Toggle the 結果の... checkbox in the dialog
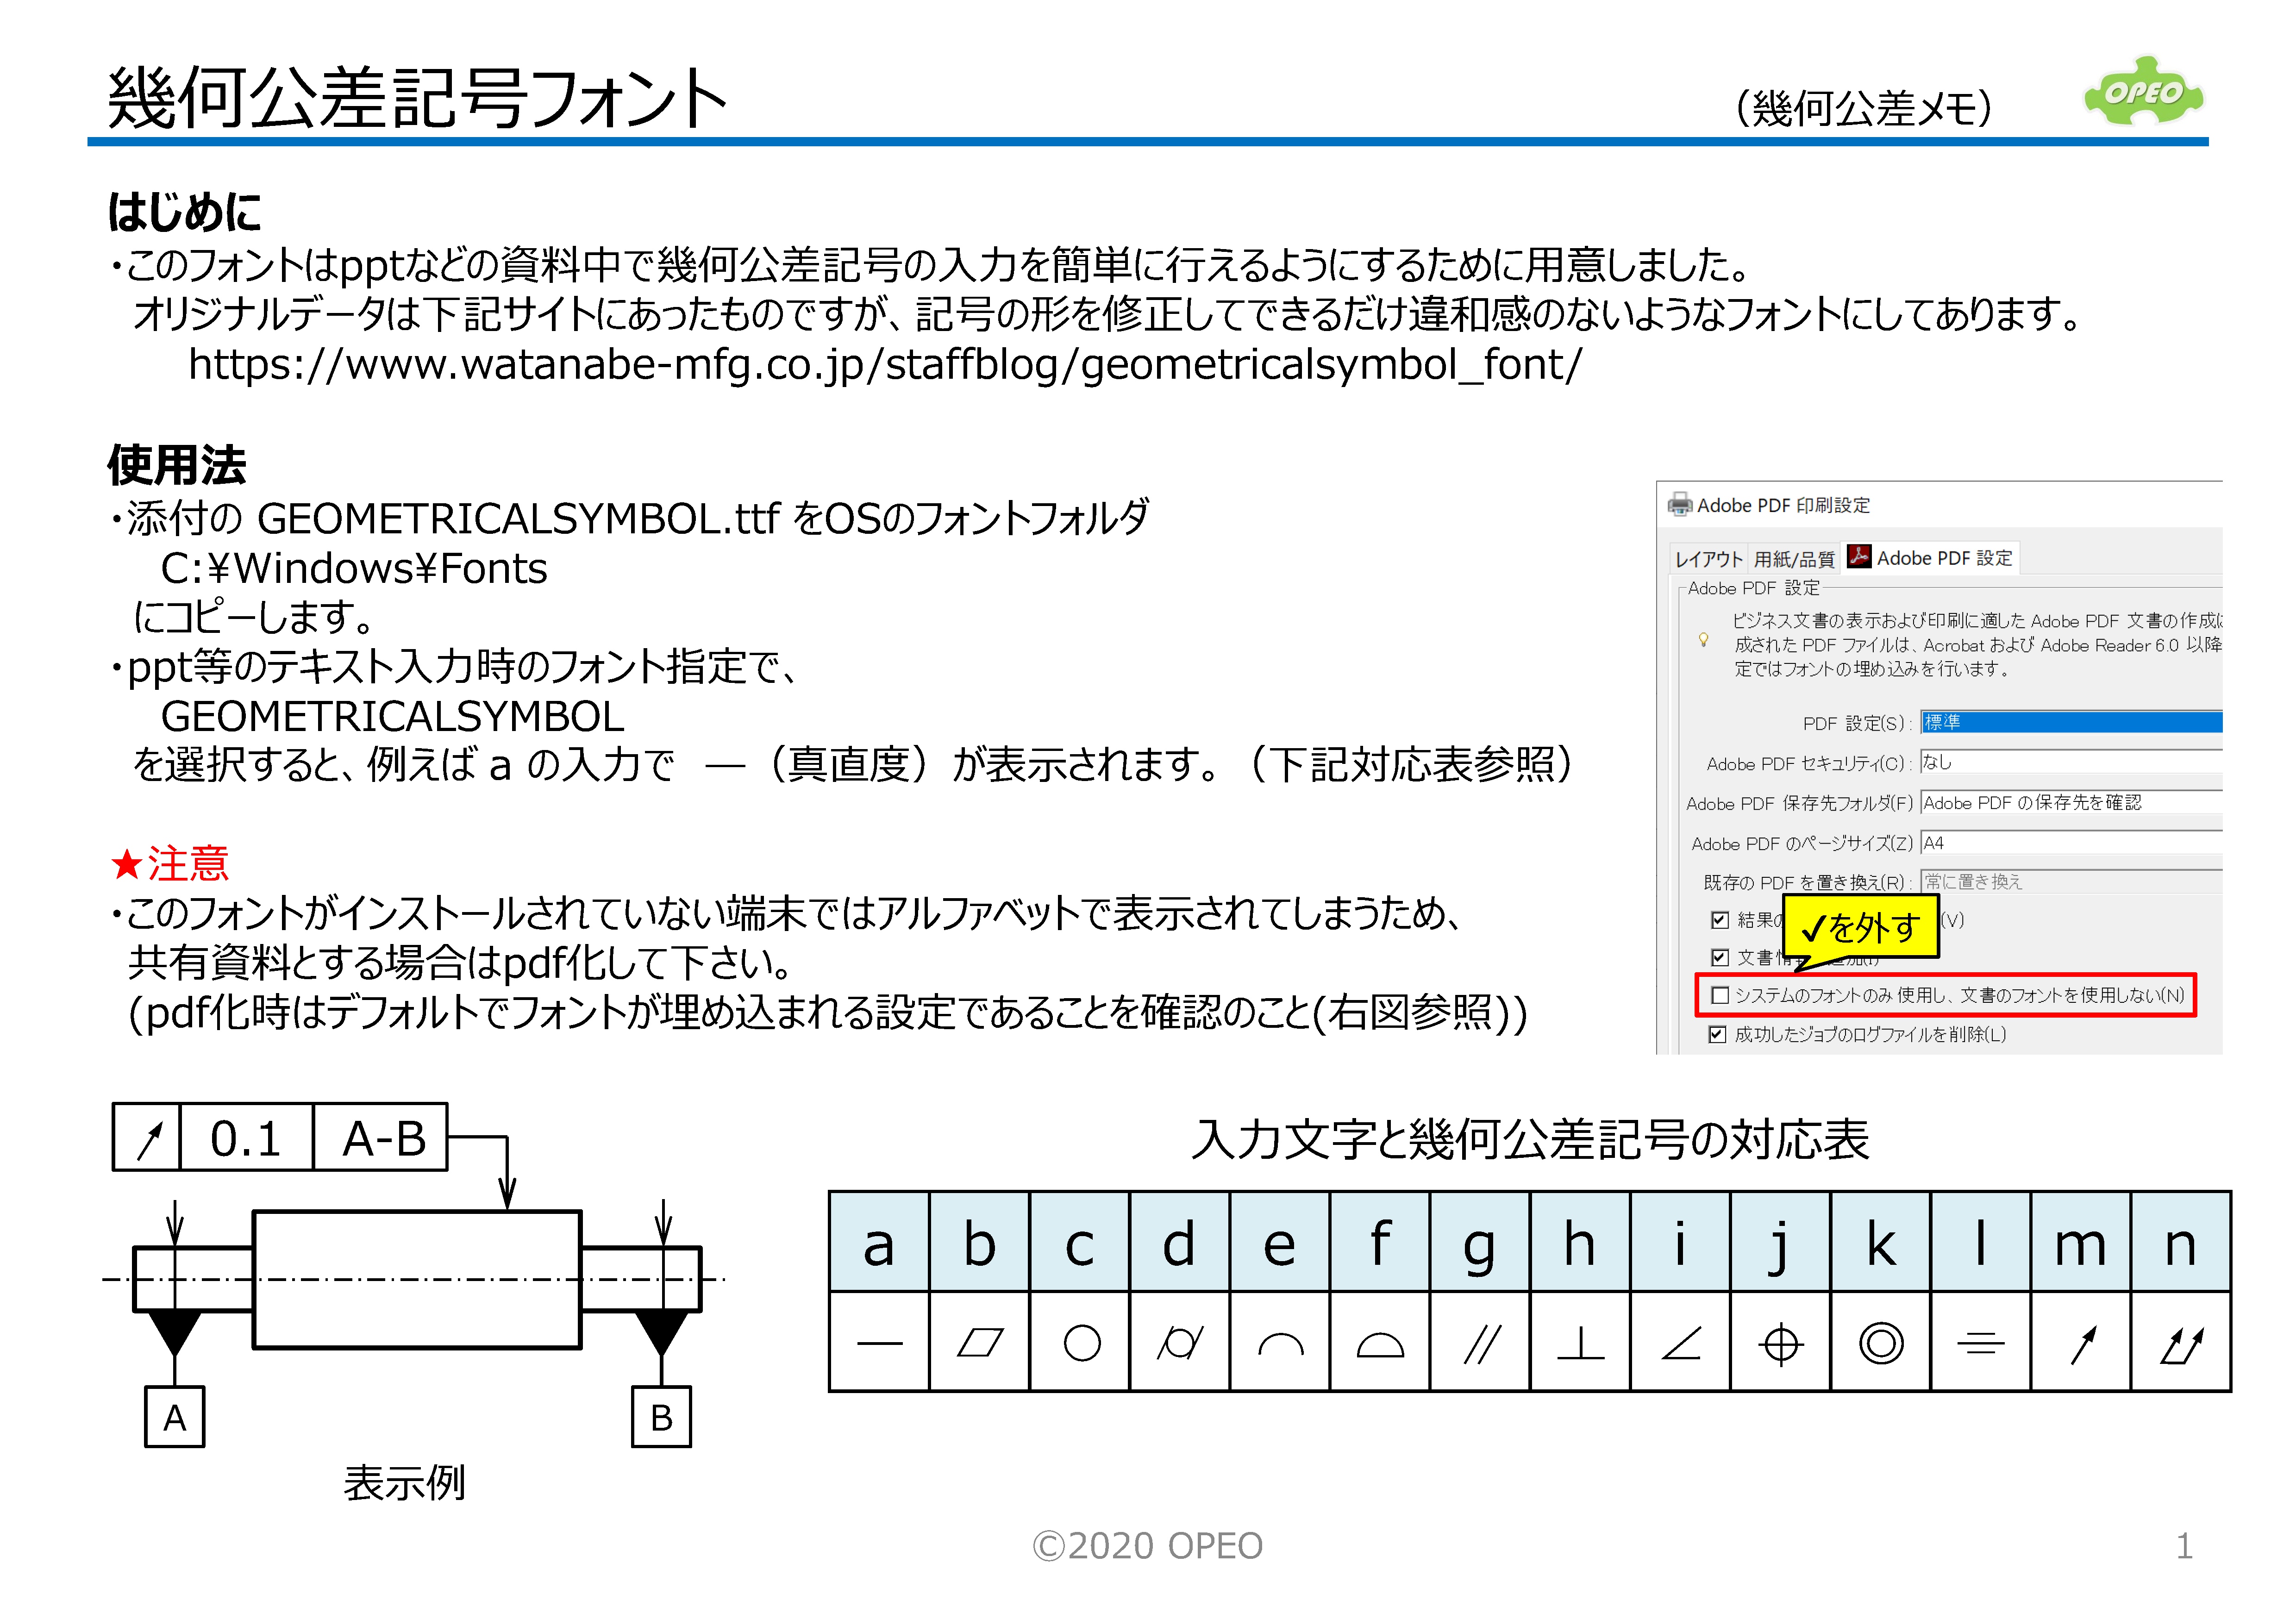2296x1619 pixels. (1720, 920)
